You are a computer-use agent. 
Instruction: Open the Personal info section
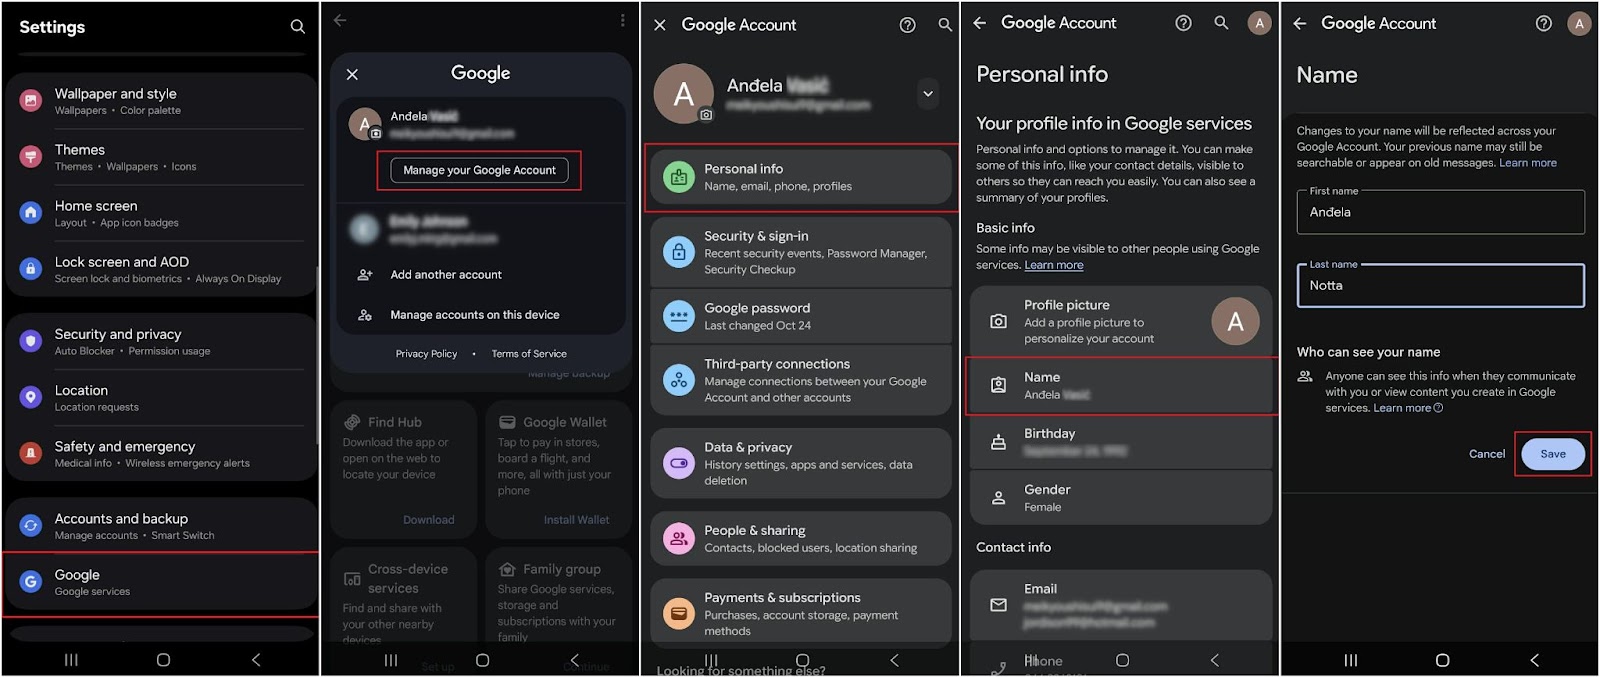(800, 177)
